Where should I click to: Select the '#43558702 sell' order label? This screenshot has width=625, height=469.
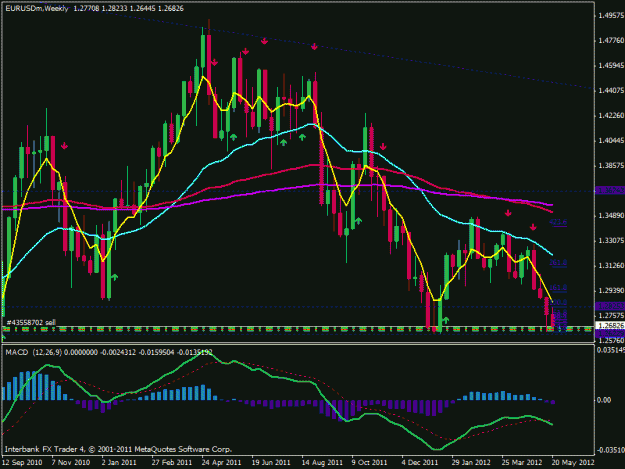[31, 322]
